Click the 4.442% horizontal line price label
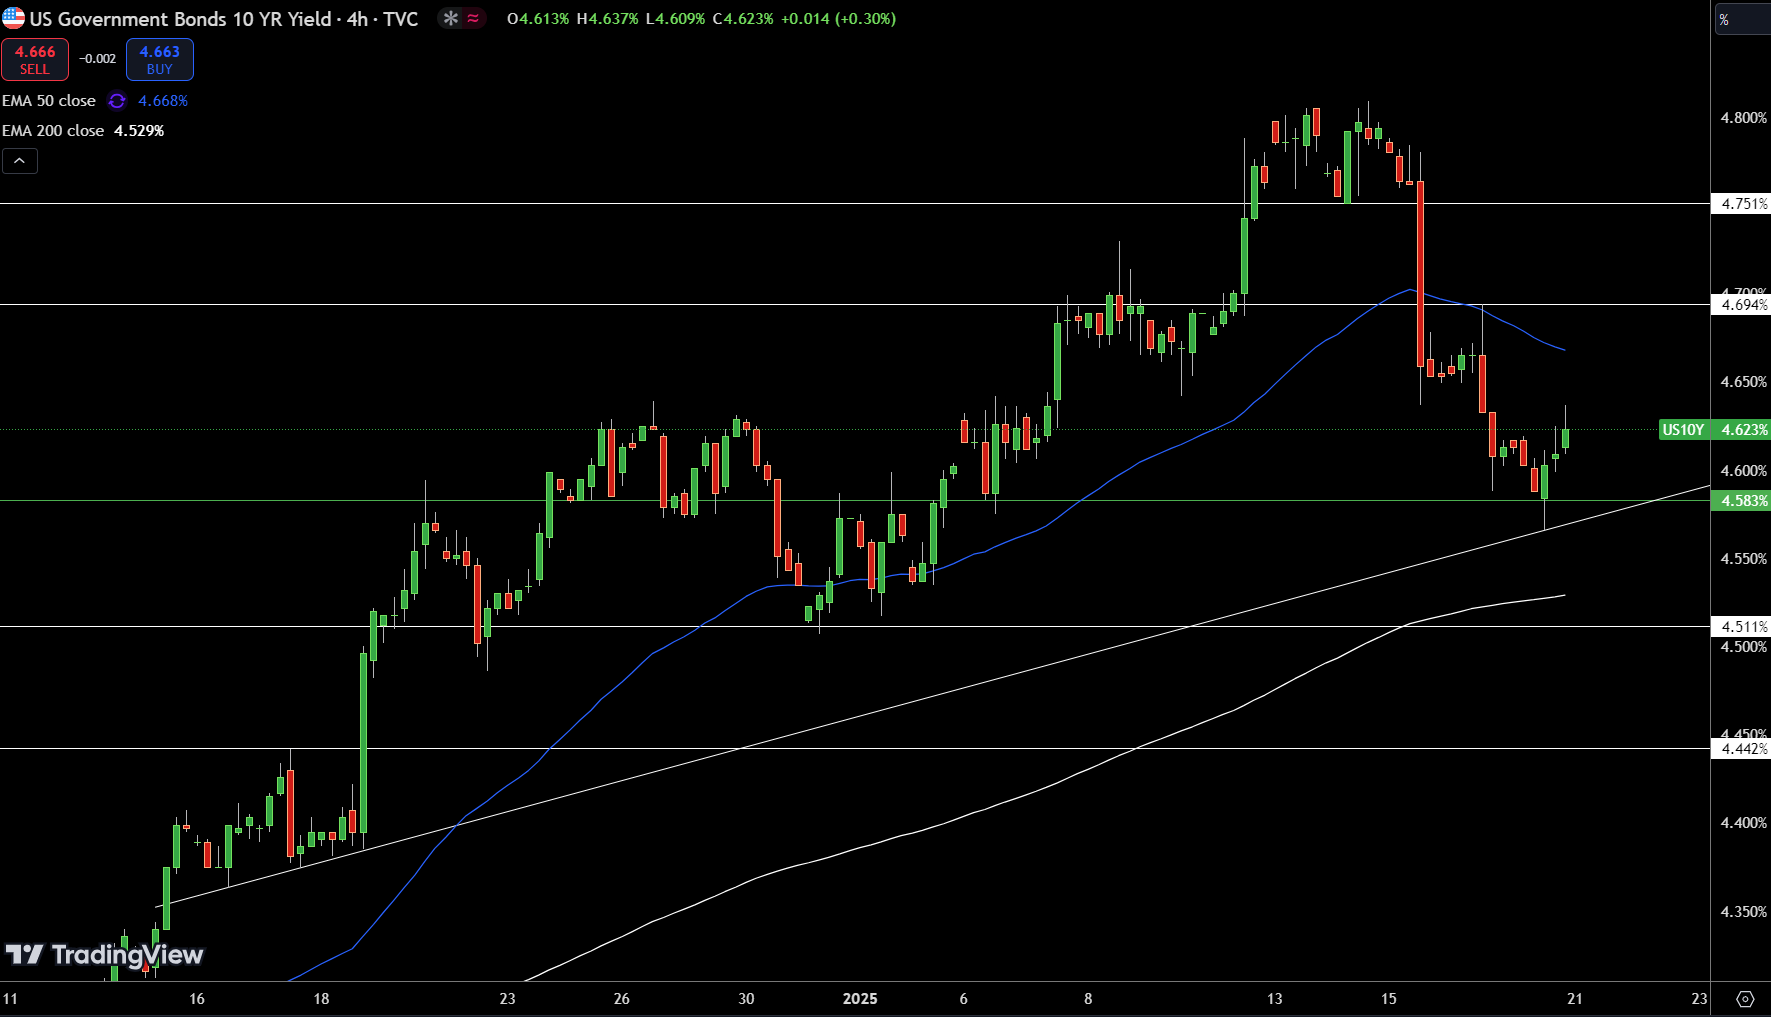The width and height of the screenshot is (1771, 1017). [1741, 749]
